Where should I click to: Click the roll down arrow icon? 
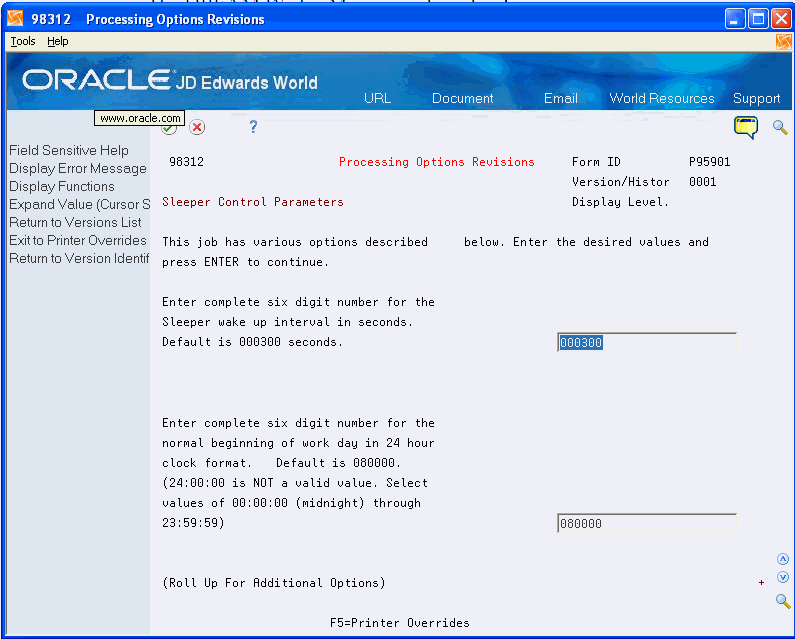tap(783, 577)
